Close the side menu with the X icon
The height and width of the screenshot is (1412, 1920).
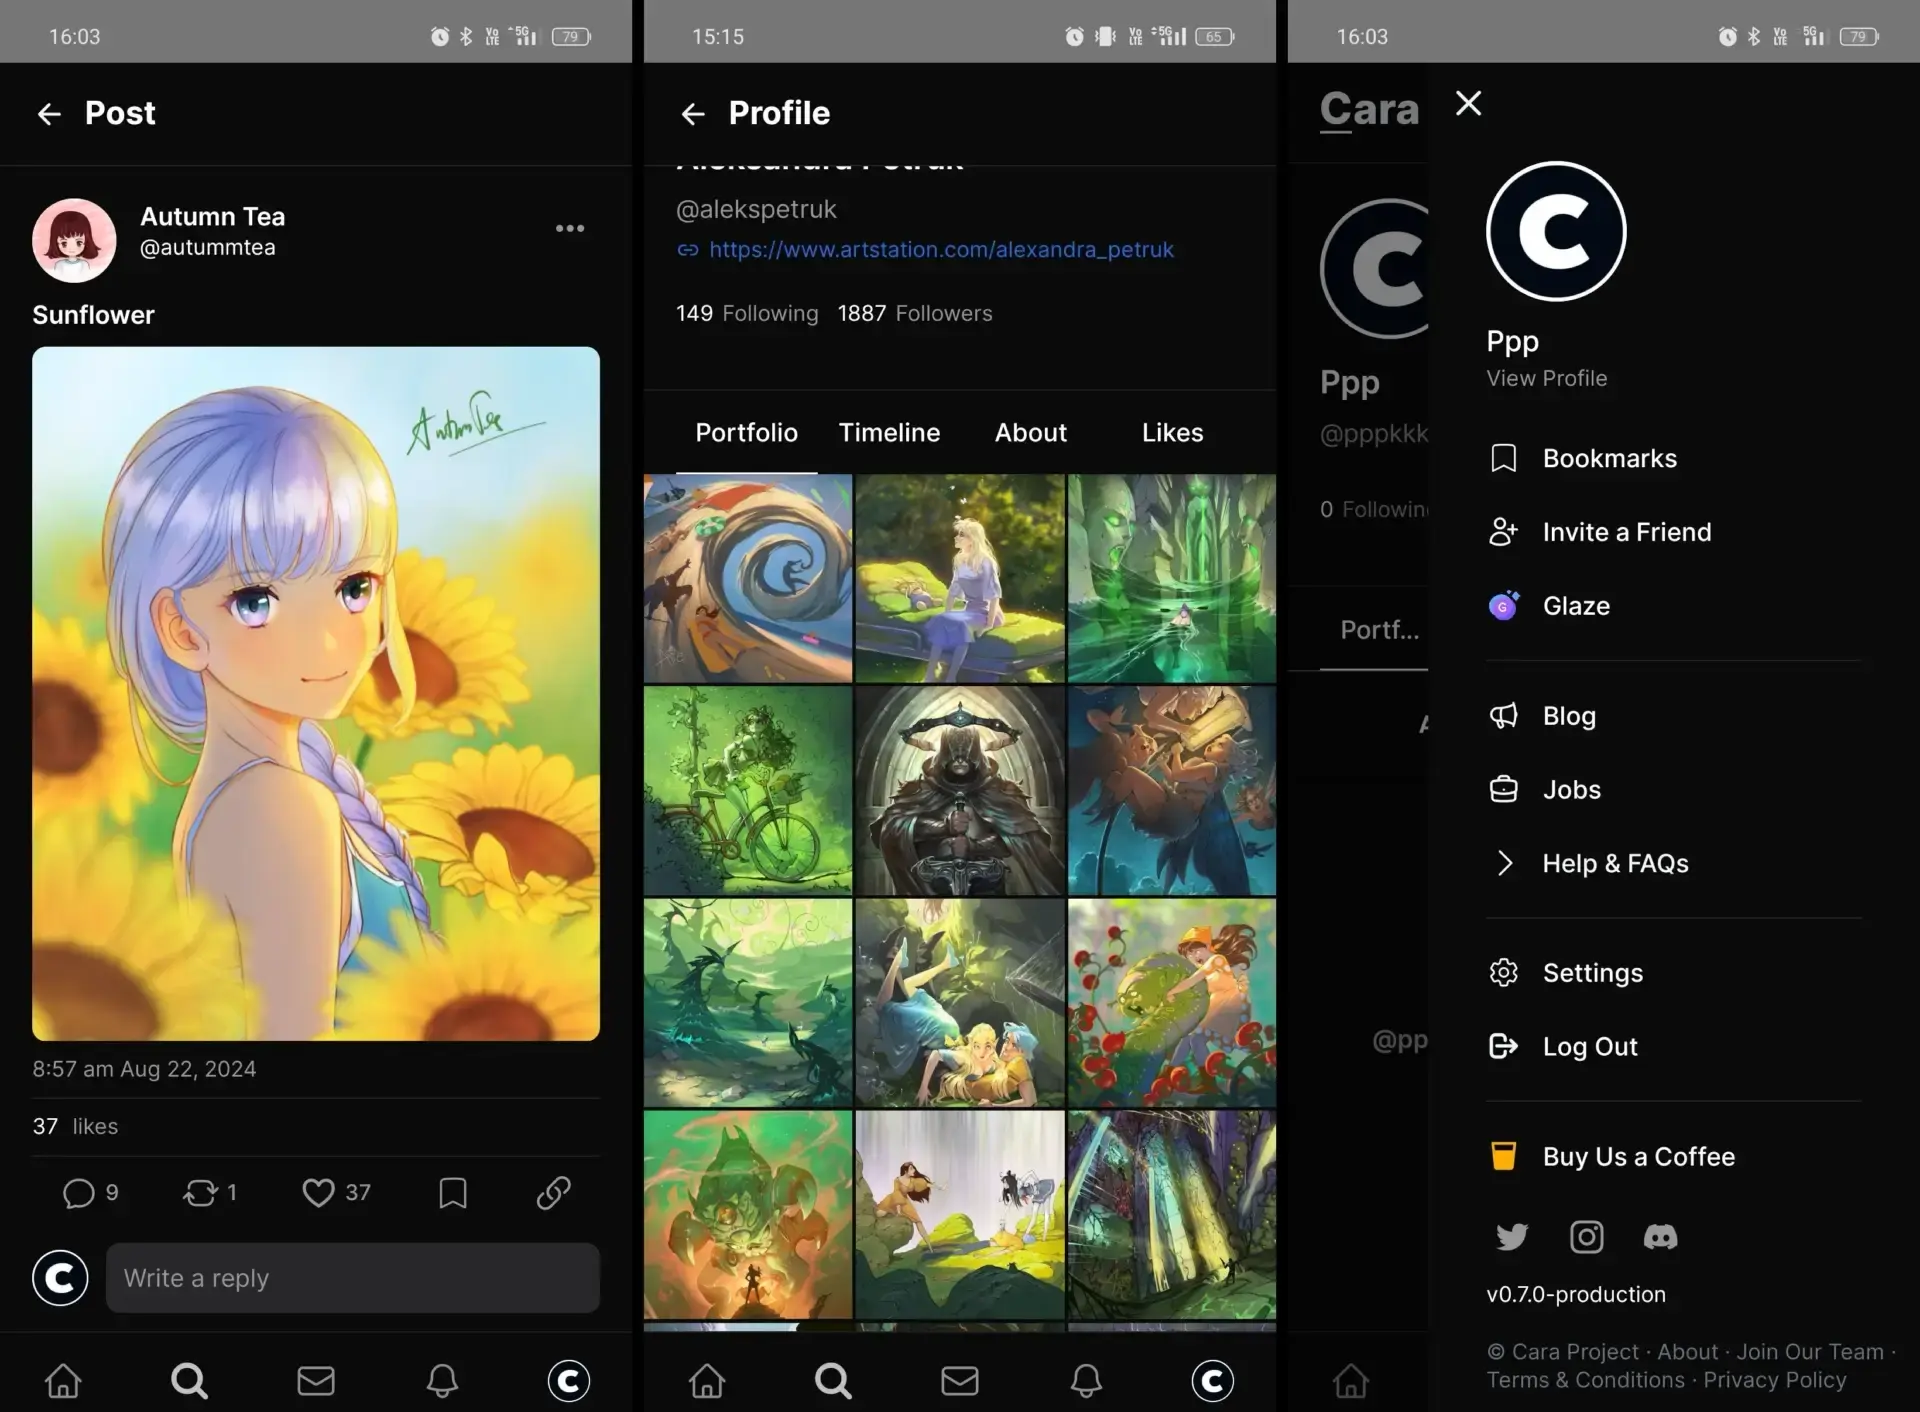coord(1468,103)
